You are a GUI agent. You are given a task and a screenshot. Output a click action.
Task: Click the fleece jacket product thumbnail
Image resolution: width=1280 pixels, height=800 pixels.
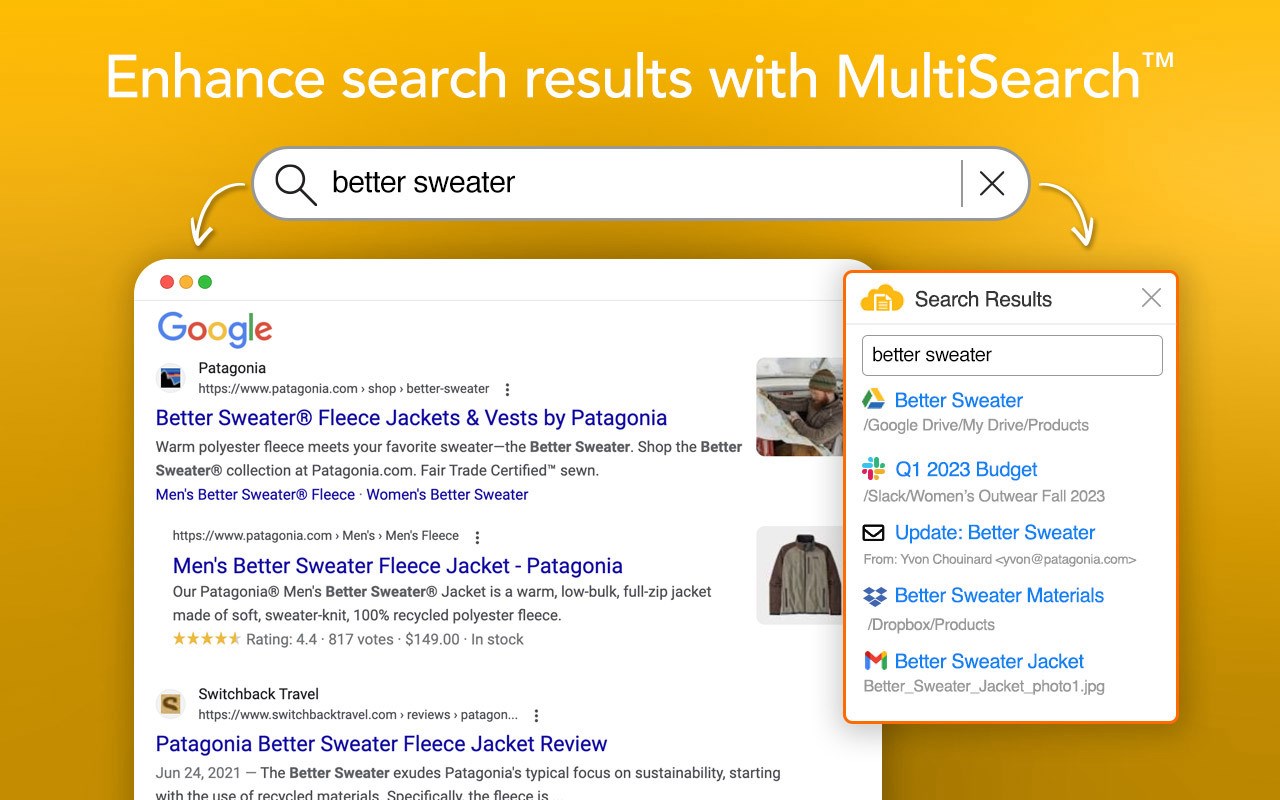(x=799, y=575)
